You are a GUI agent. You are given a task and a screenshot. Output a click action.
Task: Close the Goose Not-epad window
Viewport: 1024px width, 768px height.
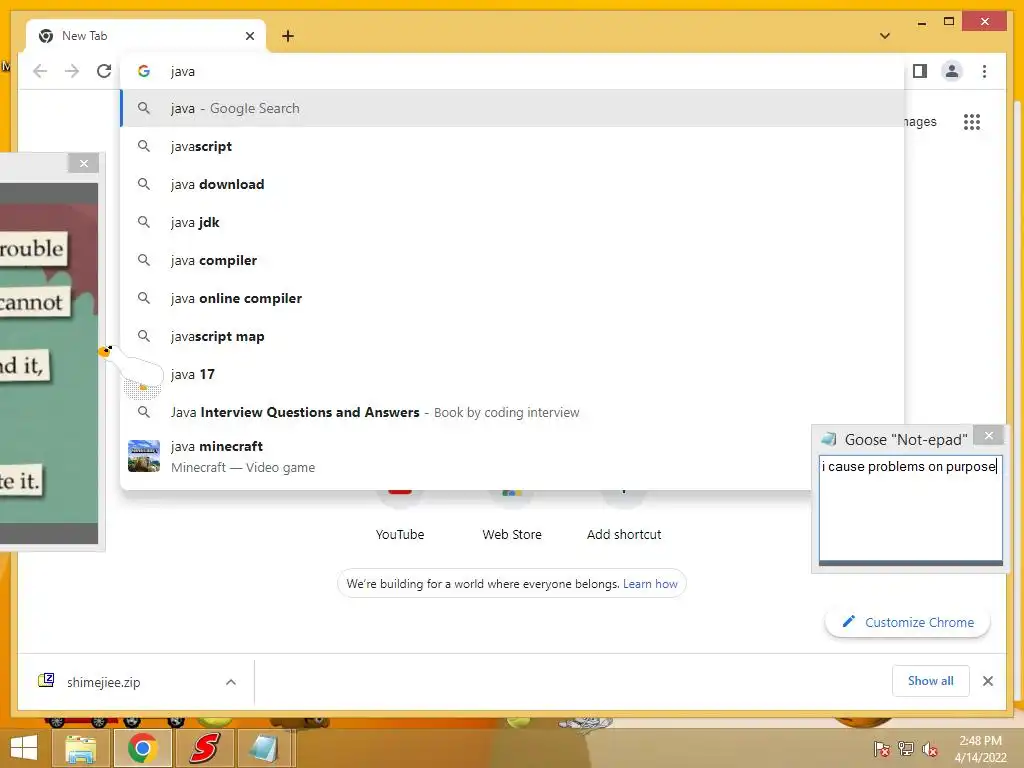[x=989, y=435]
